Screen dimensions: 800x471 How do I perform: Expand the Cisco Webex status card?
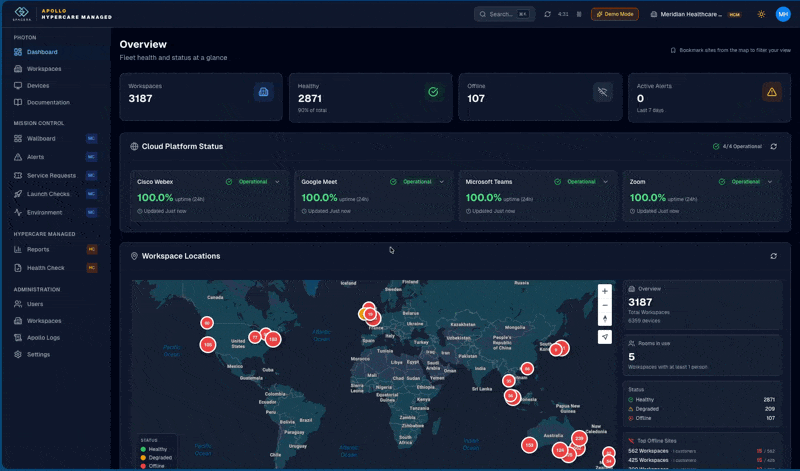coord(277,182)
